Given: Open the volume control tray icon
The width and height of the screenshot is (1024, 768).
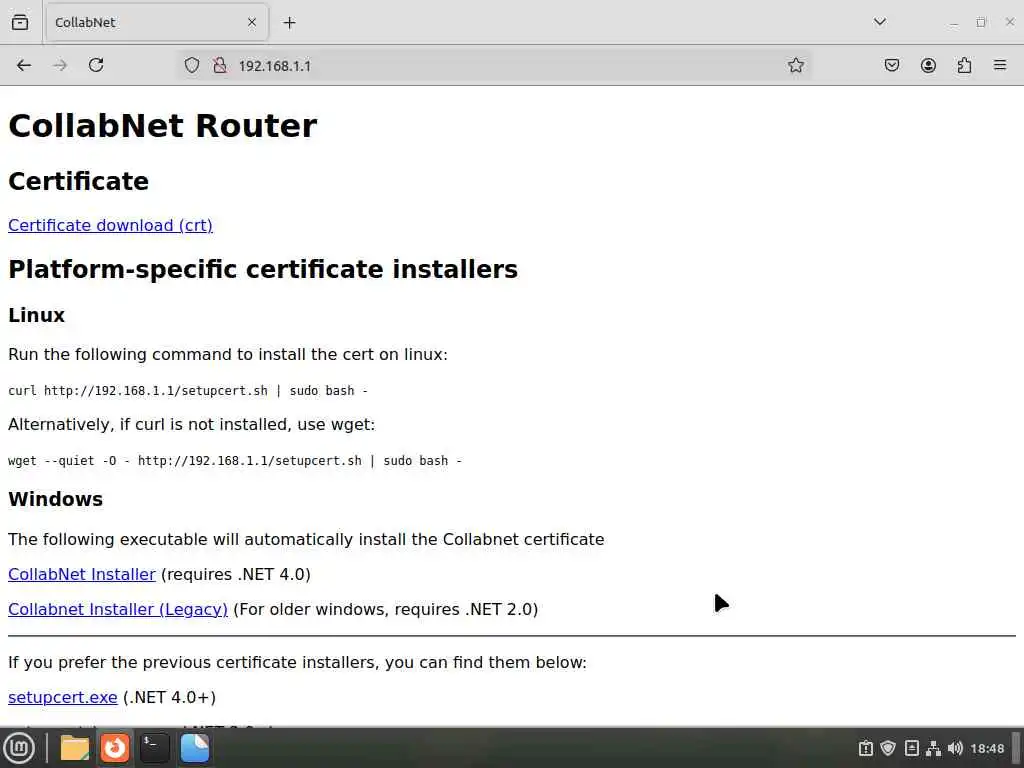Looking at the screenshot, I should point(955,748).
